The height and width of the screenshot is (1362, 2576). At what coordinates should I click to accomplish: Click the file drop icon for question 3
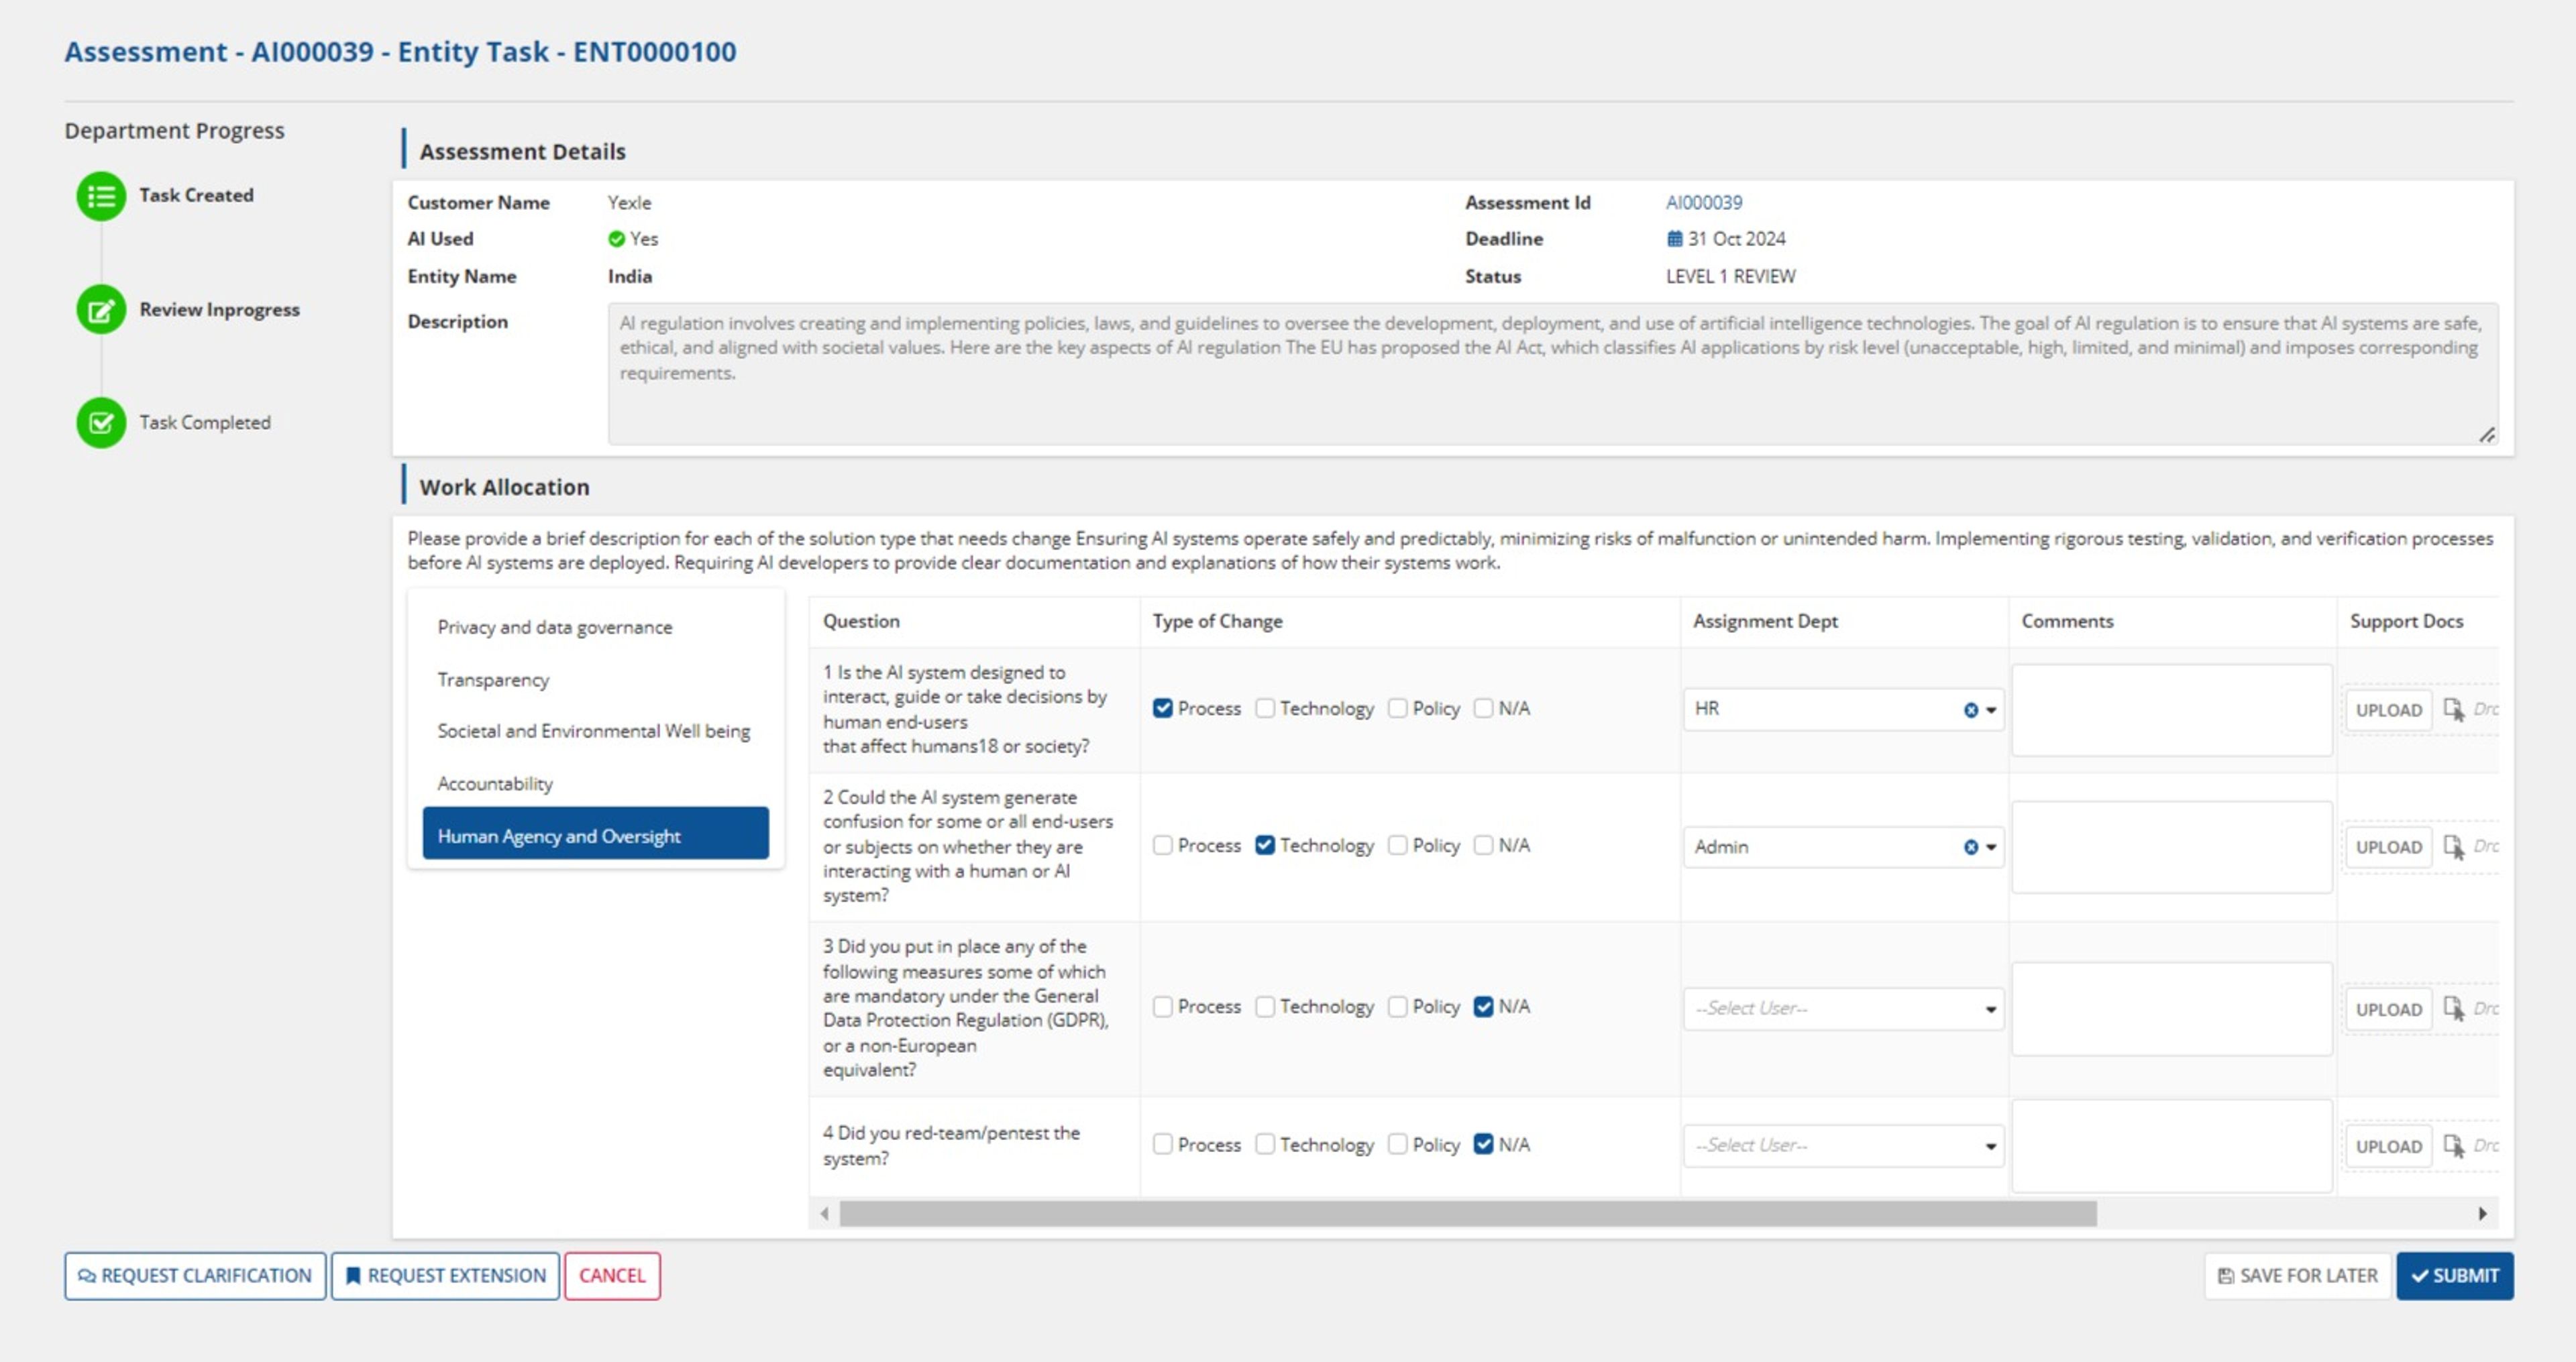[x=2453, y=1008]
